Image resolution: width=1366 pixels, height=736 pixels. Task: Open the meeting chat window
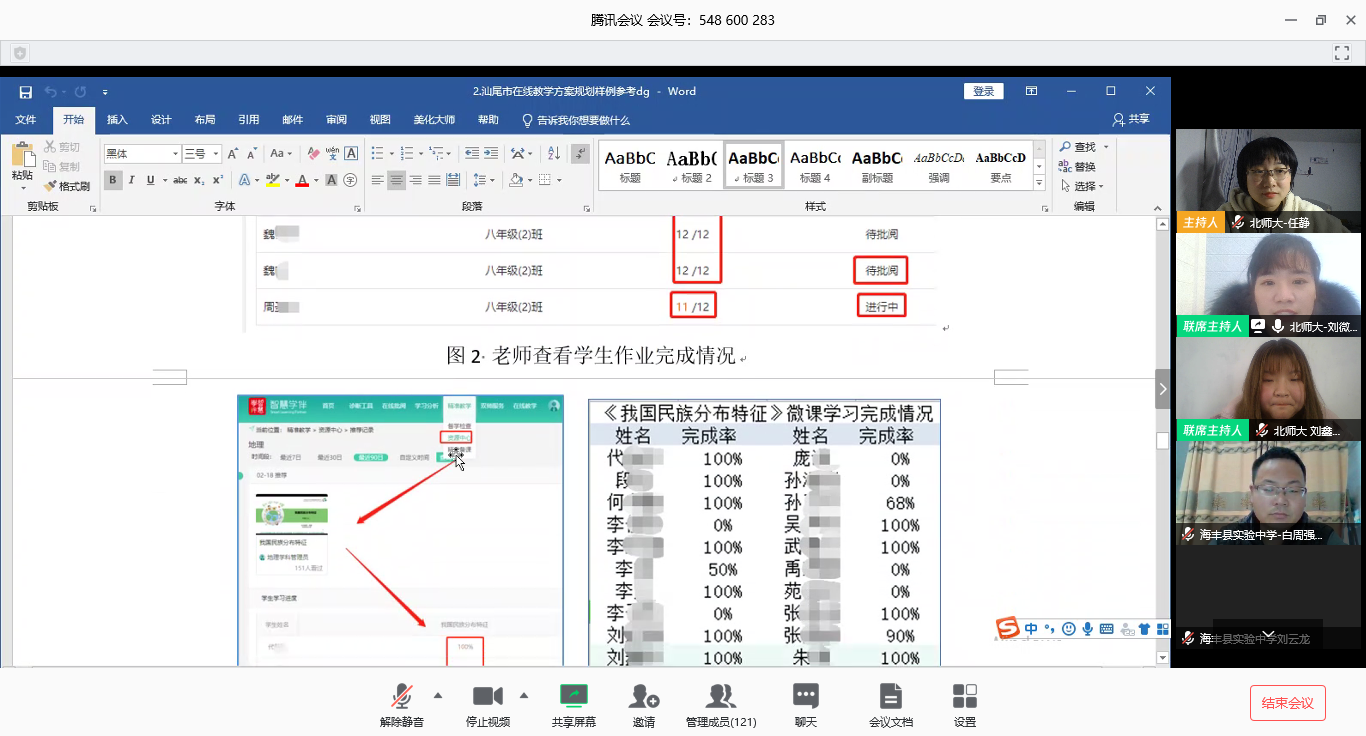805,704
